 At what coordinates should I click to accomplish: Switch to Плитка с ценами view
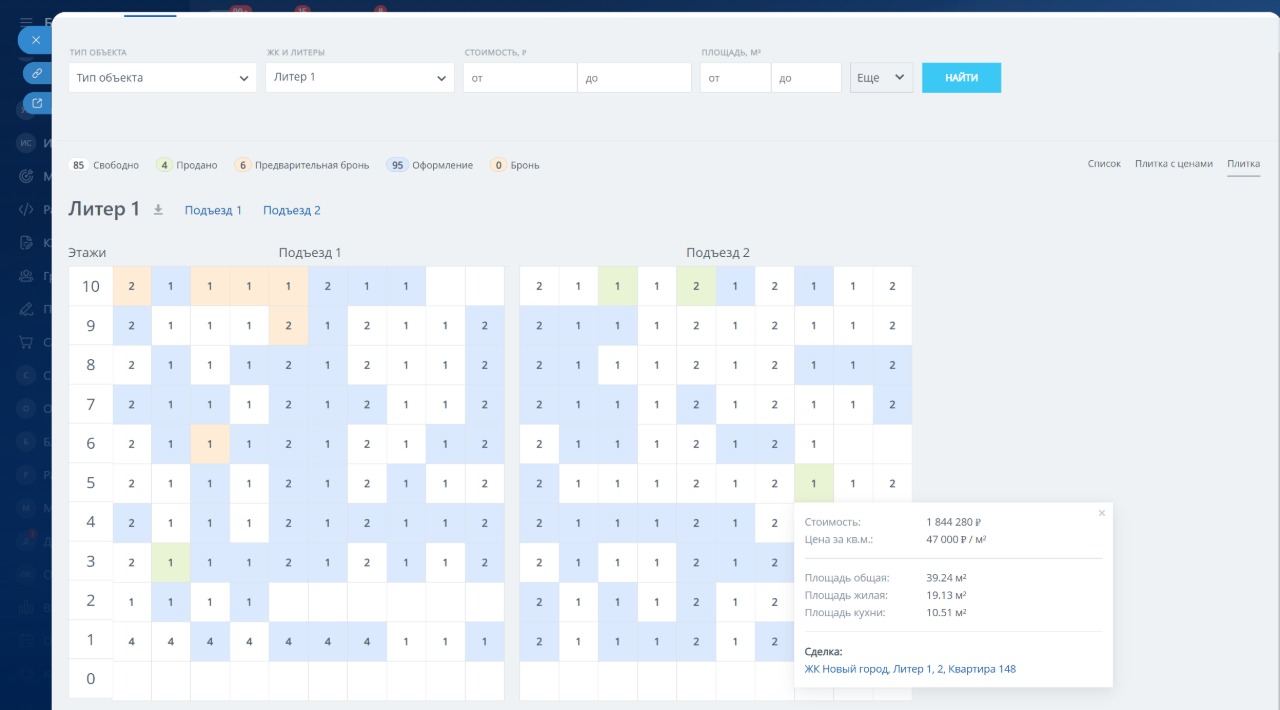click(x=1173, y=164)
